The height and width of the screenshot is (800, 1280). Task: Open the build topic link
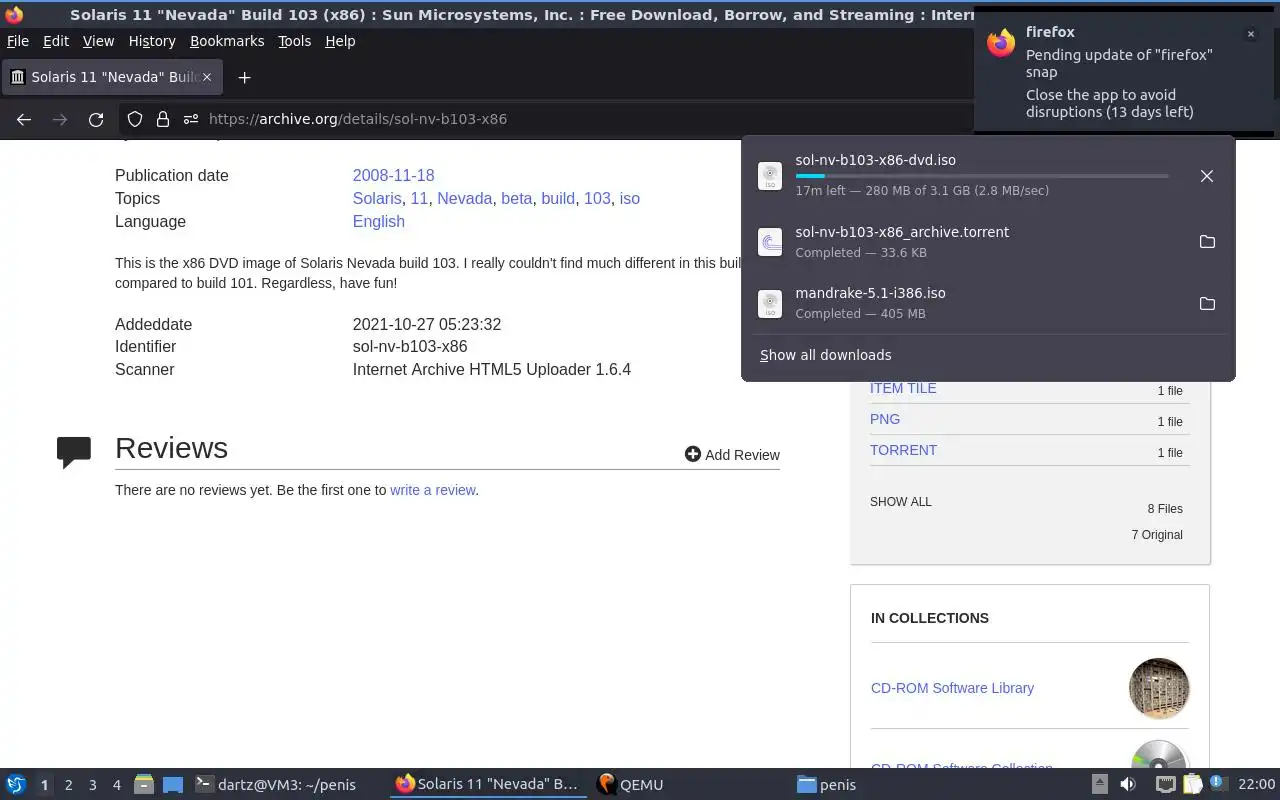(x=558, y=198)
